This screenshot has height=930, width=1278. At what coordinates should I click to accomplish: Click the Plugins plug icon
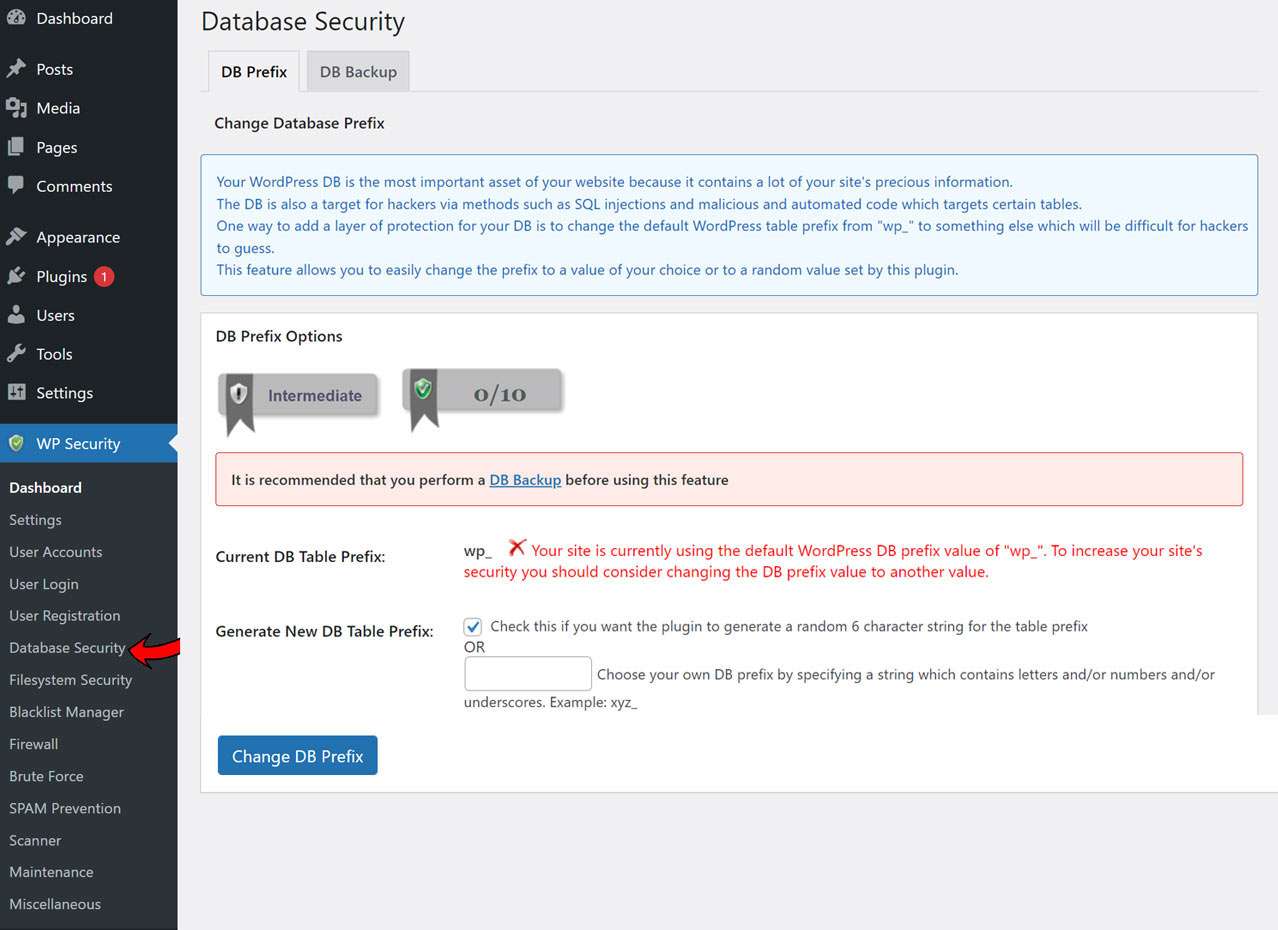point(16,276)
